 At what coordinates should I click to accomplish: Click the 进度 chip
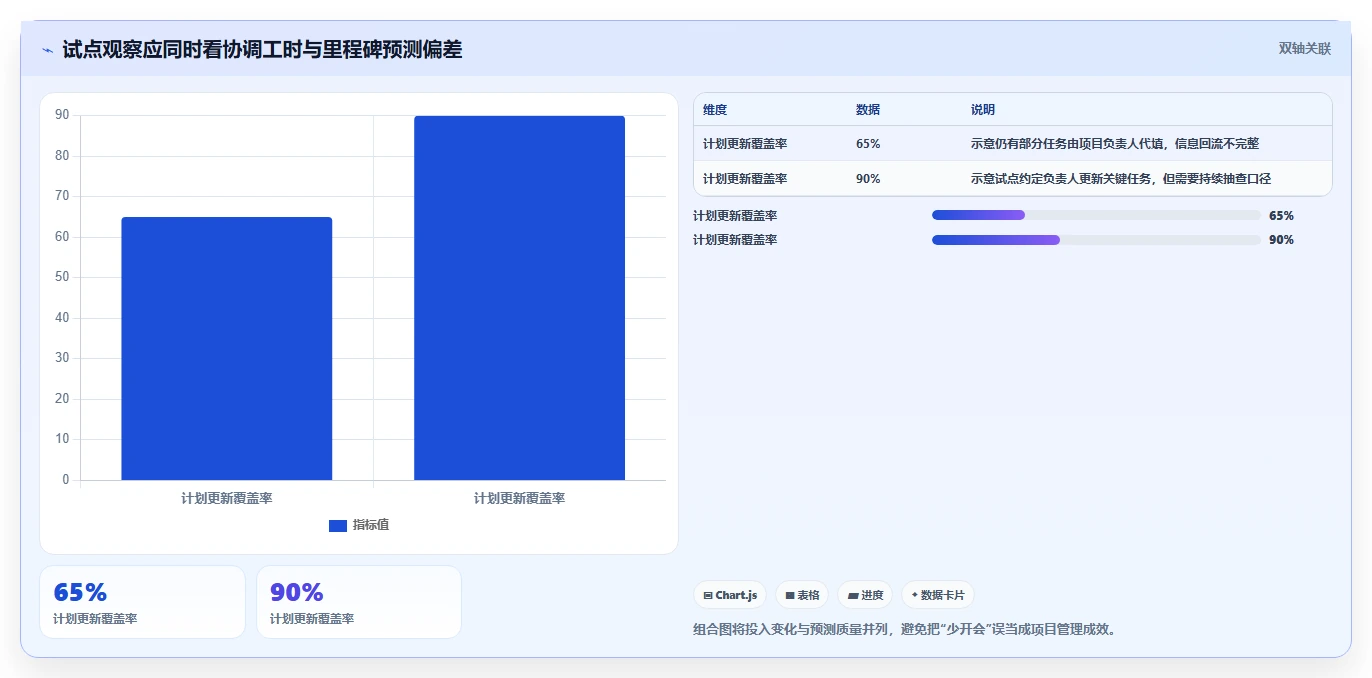[x=865, y=595]
